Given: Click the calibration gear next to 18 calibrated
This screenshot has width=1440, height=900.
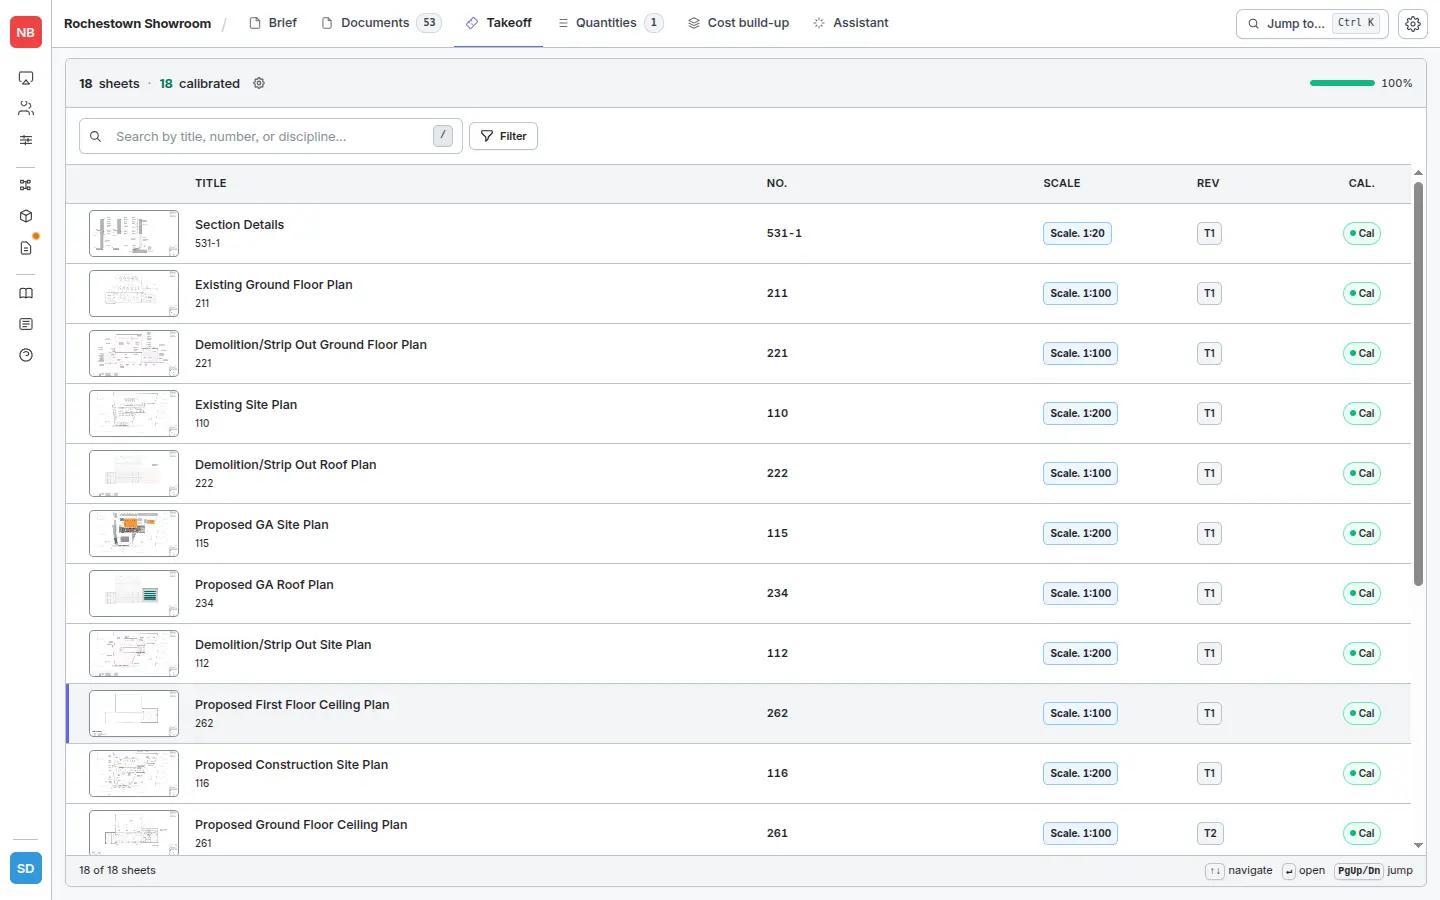Looking at the screenshot, I should coord(259,83).
